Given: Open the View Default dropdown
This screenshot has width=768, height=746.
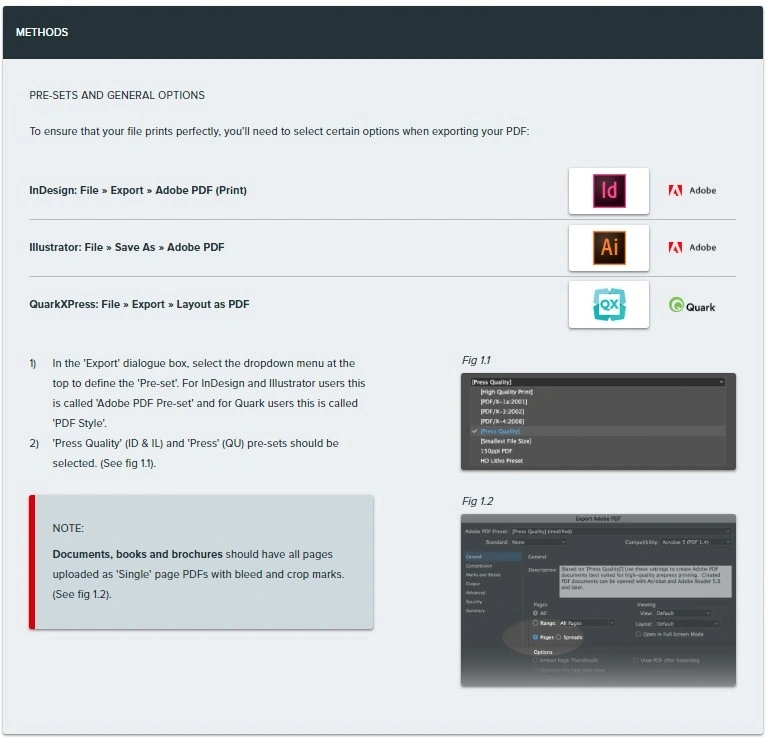Looking at the screenshot, I should pos(683,613).
